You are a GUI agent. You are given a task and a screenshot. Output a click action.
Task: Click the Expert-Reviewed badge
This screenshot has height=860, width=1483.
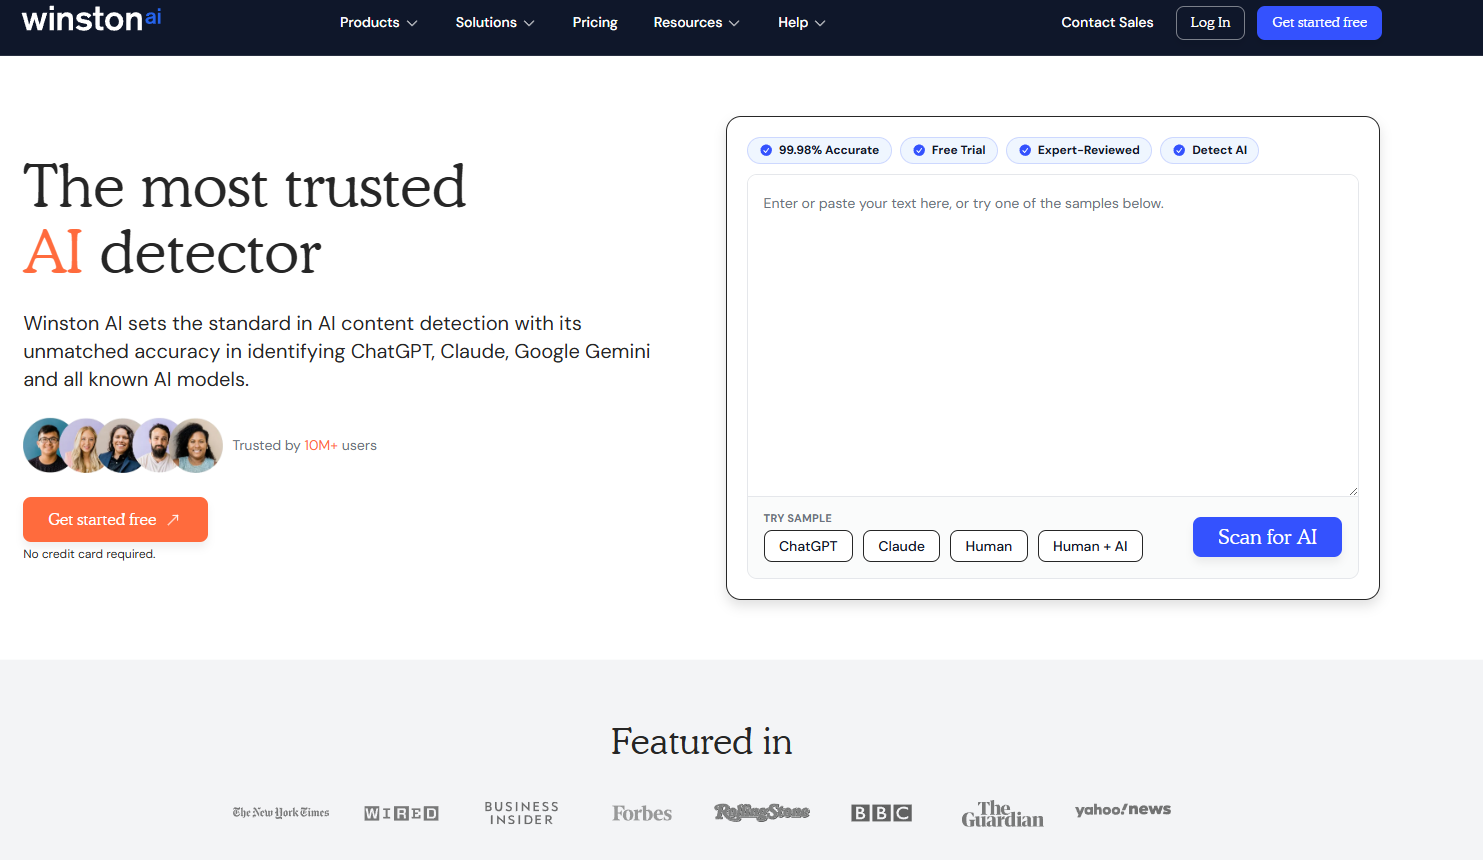tap(1079, 150)
